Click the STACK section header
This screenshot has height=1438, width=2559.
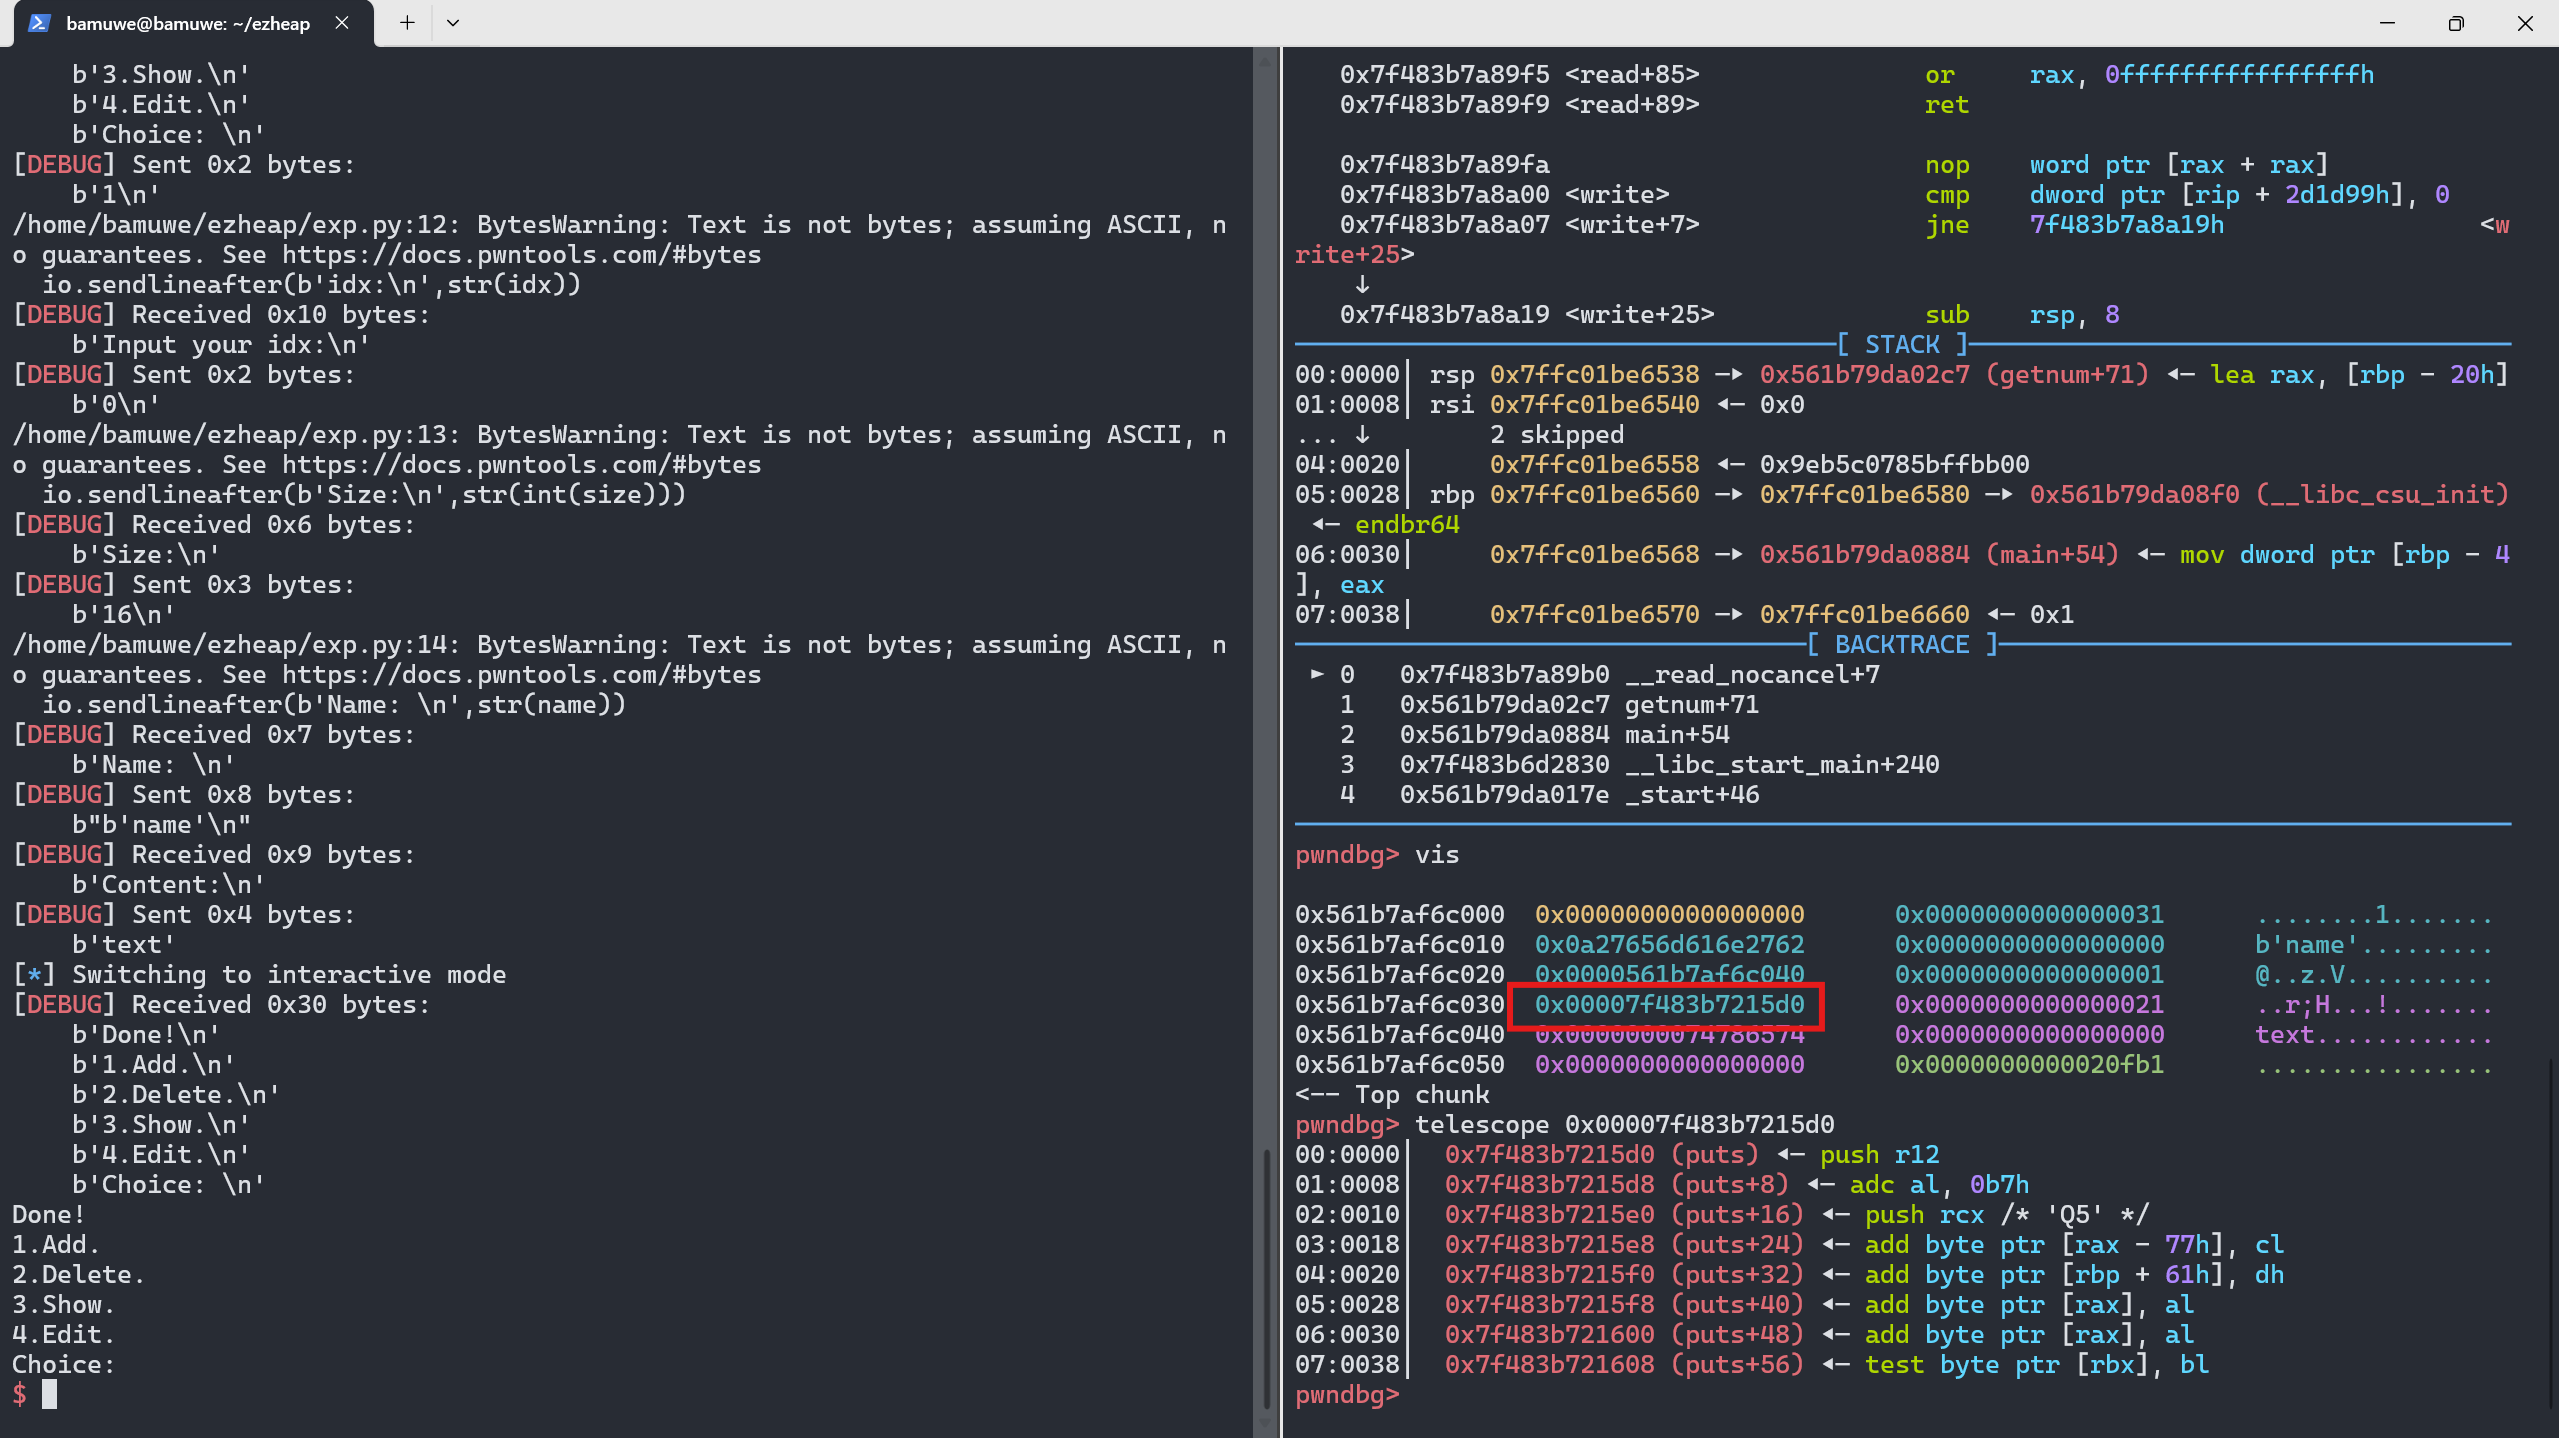click(x=1902, y=345)
